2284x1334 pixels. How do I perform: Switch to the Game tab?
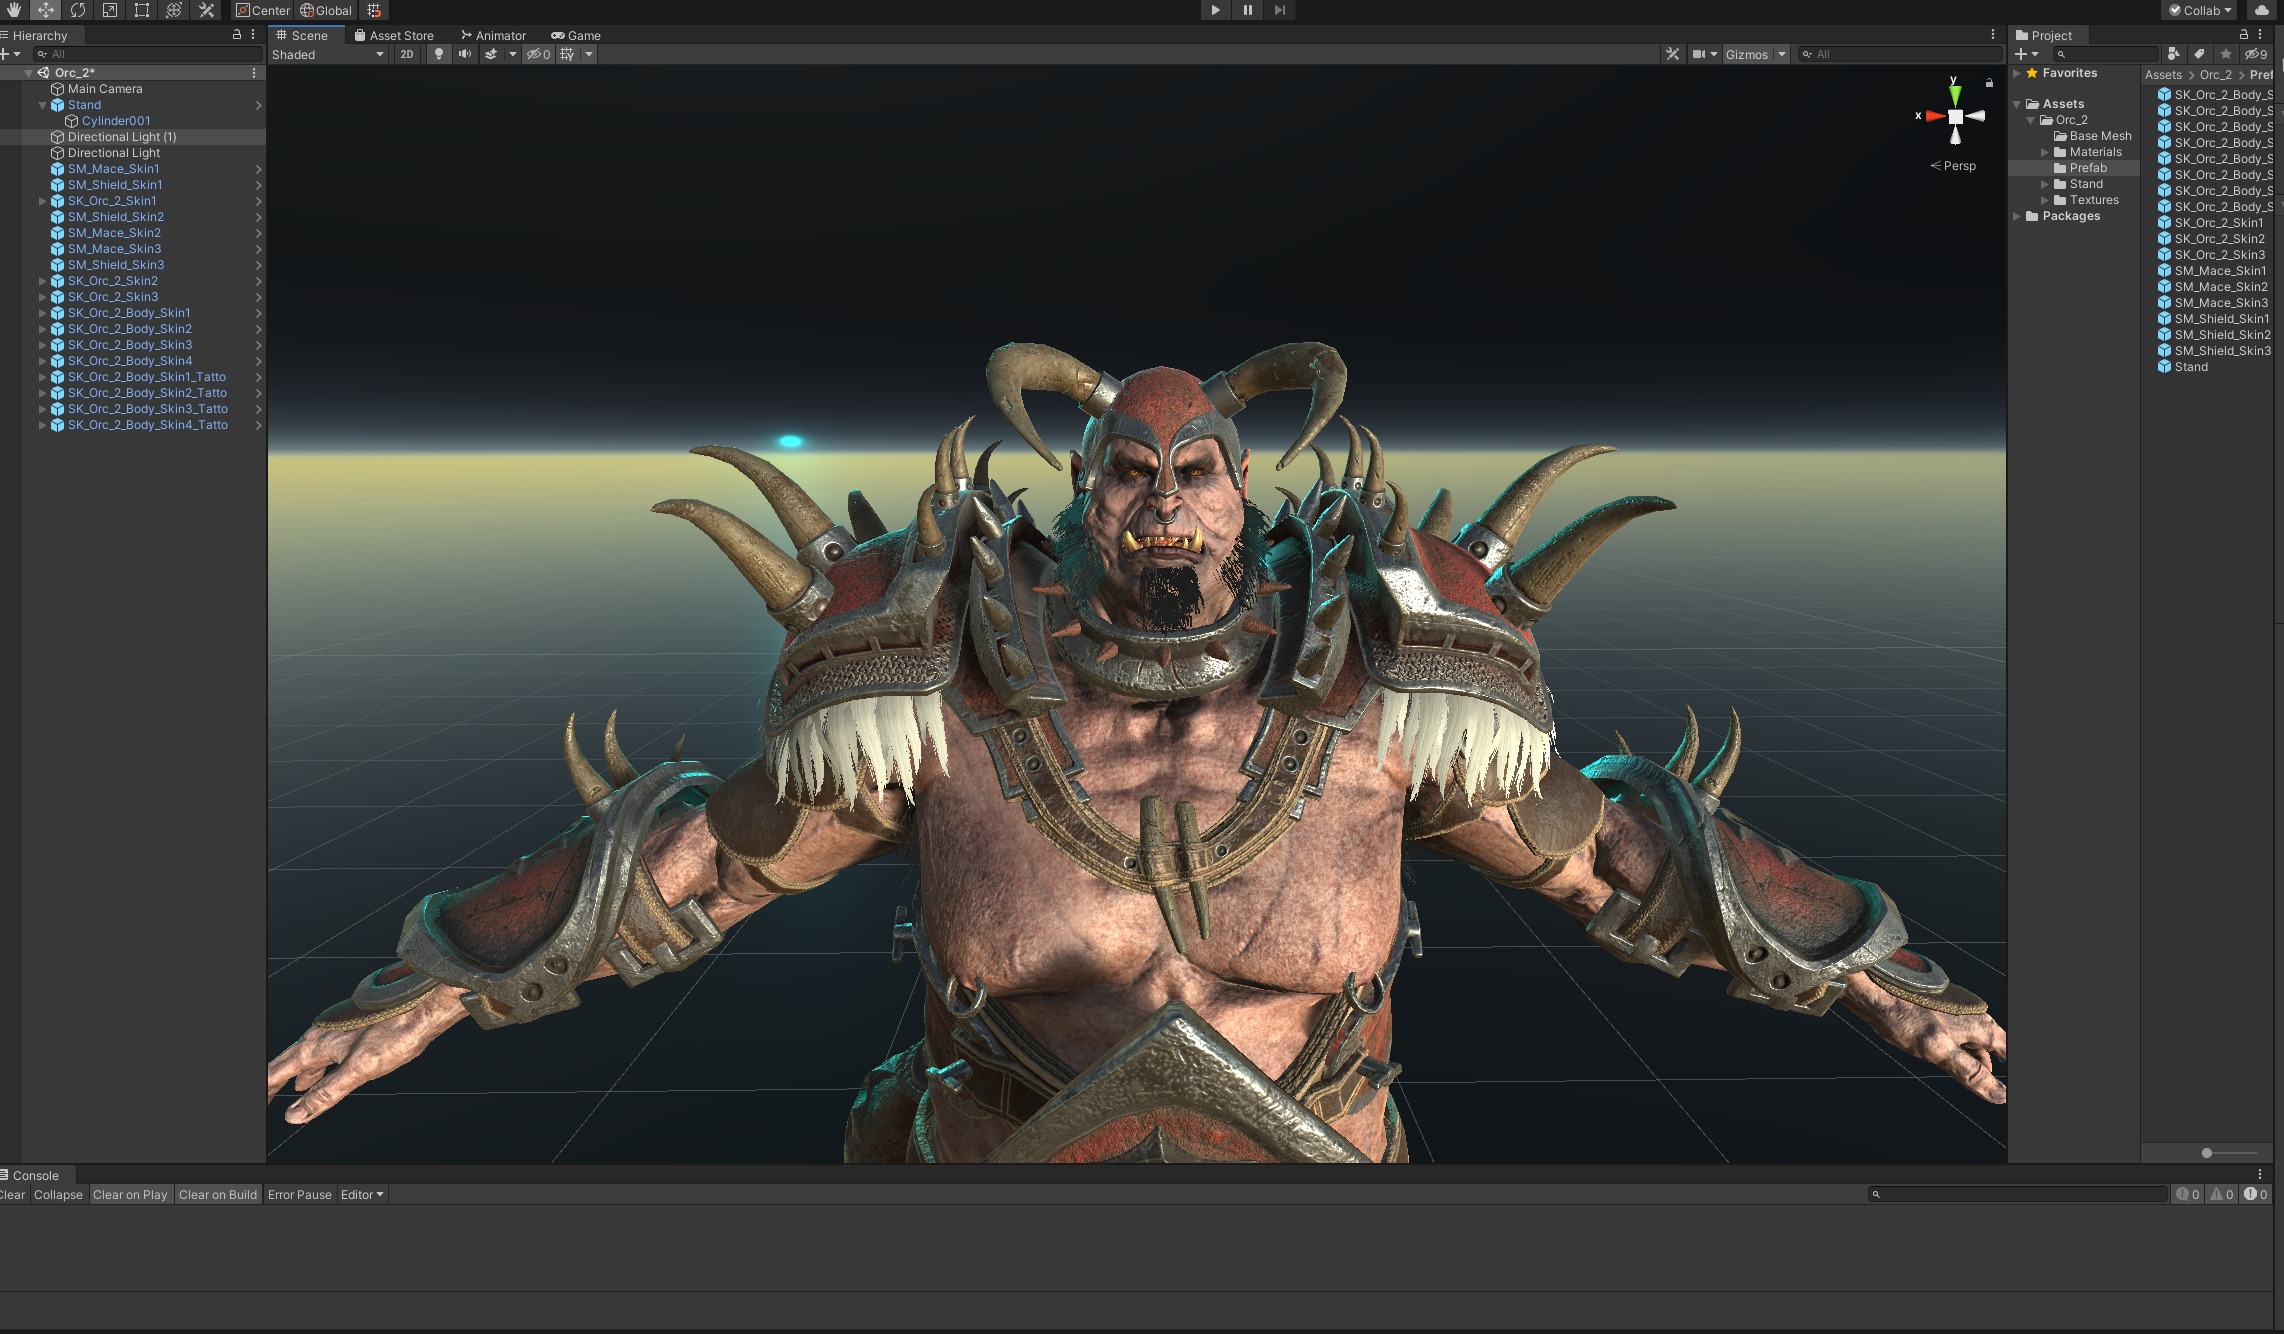point(575,35)
